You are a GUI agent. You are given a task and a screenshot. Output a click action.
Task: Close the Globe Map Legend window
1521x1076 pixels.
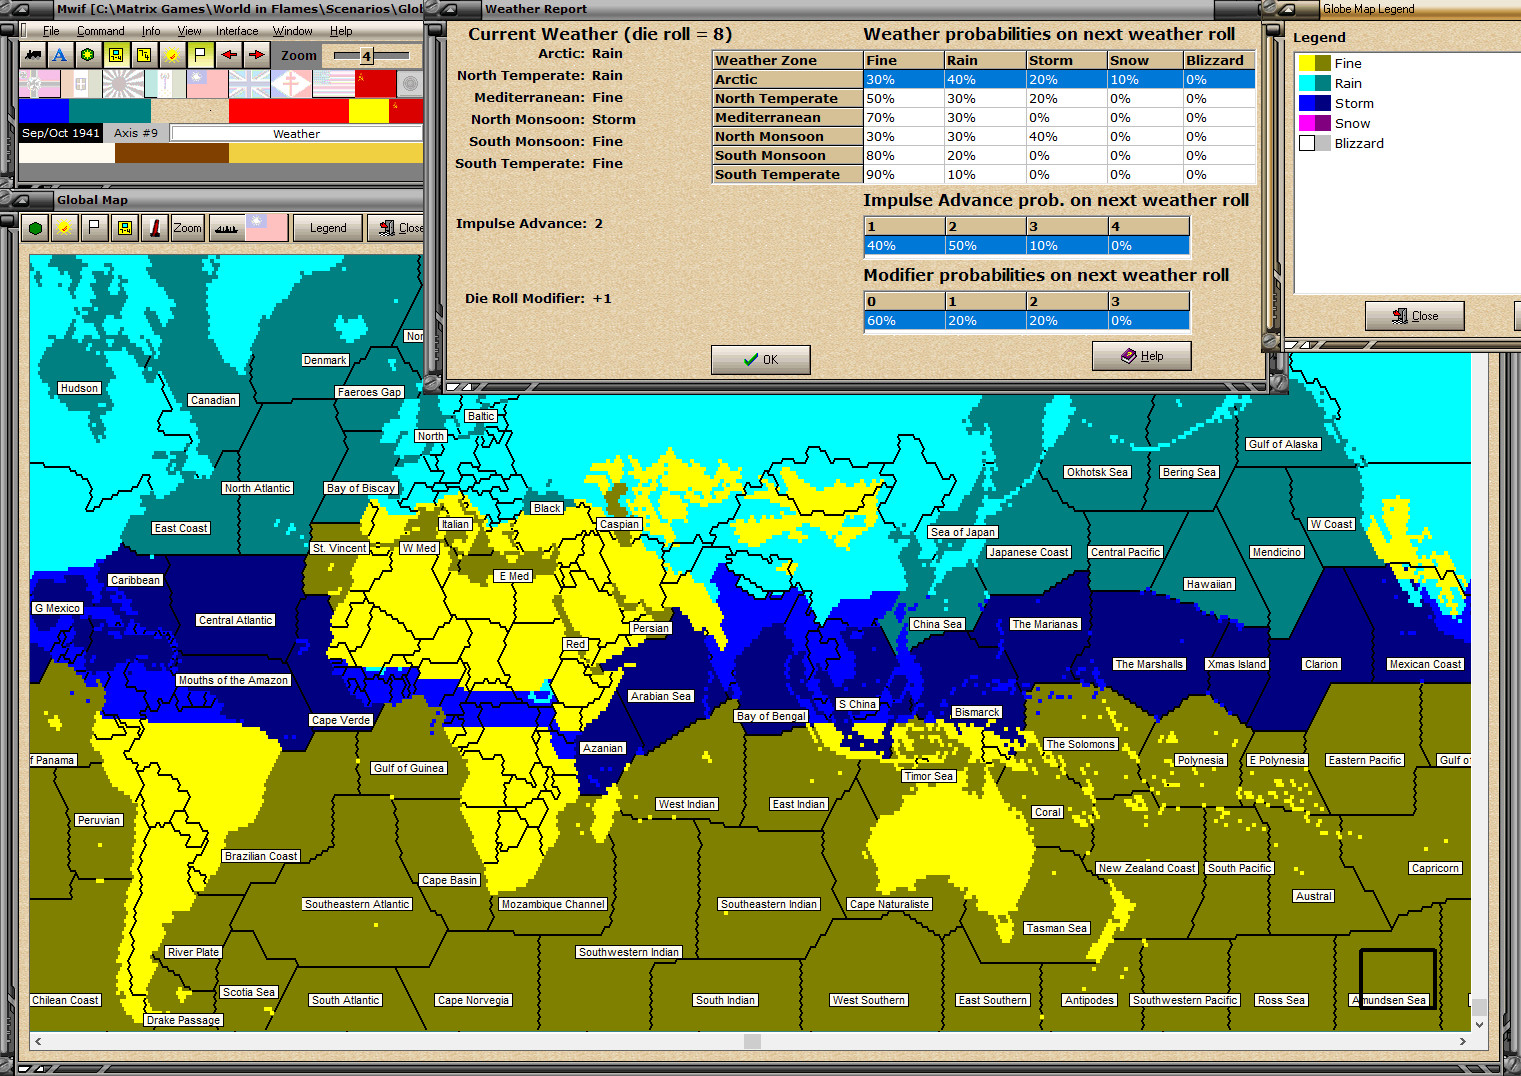[1414, 316]
